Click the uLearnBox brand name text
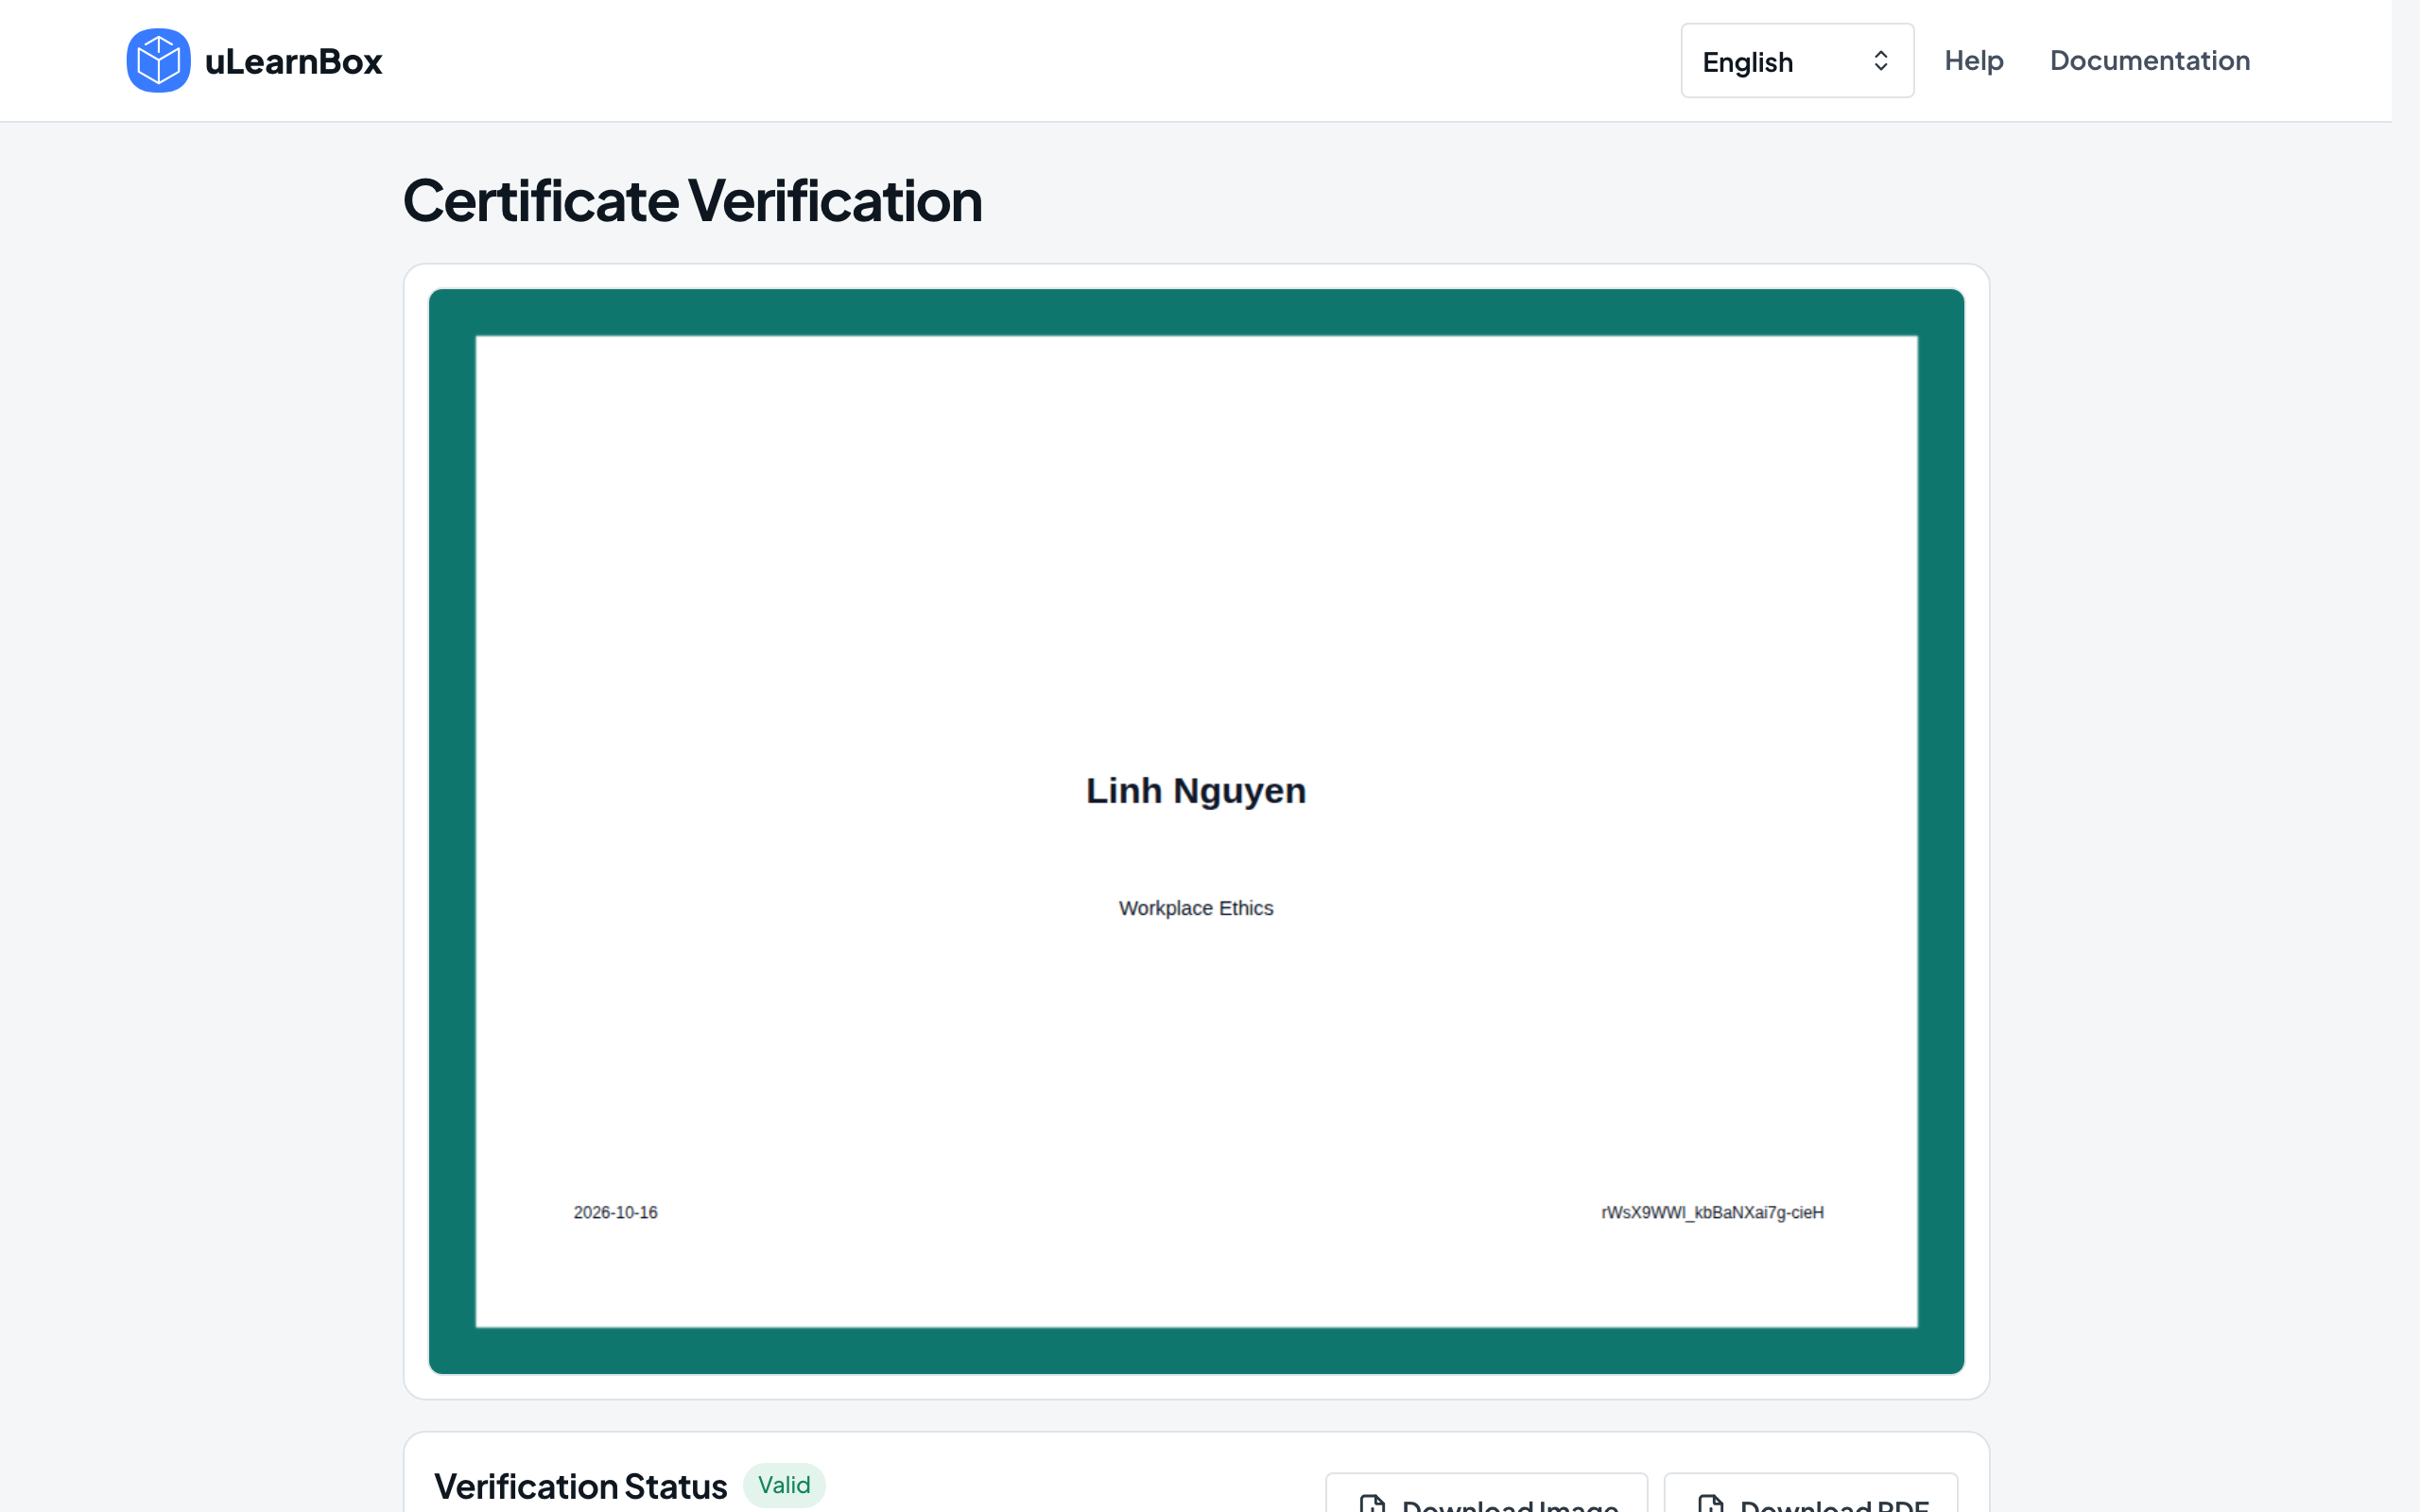Viewport: 2420px width, 1512px height. point(293,62)
